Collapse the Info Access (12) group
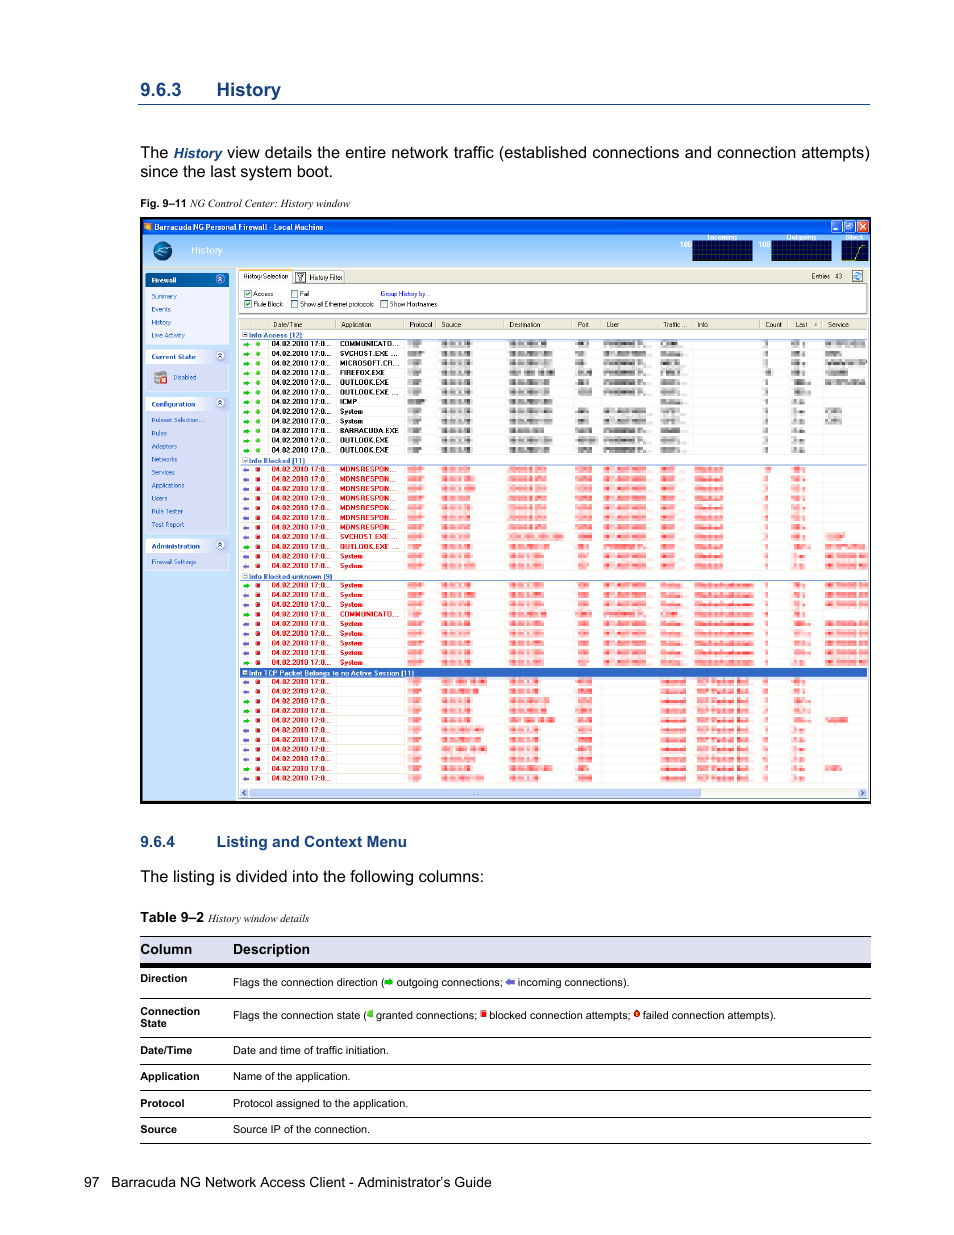954x1235 pixels. point(245,335)
